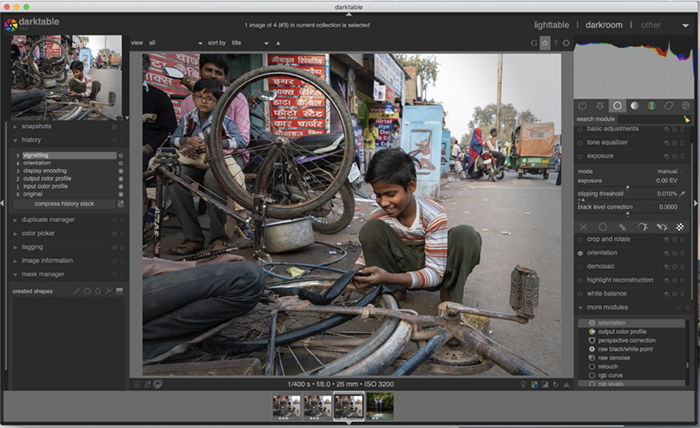Viewport: 700px width, 428px height.
Task: Open views dropdown arrow at top right
Action: point(685,25)
